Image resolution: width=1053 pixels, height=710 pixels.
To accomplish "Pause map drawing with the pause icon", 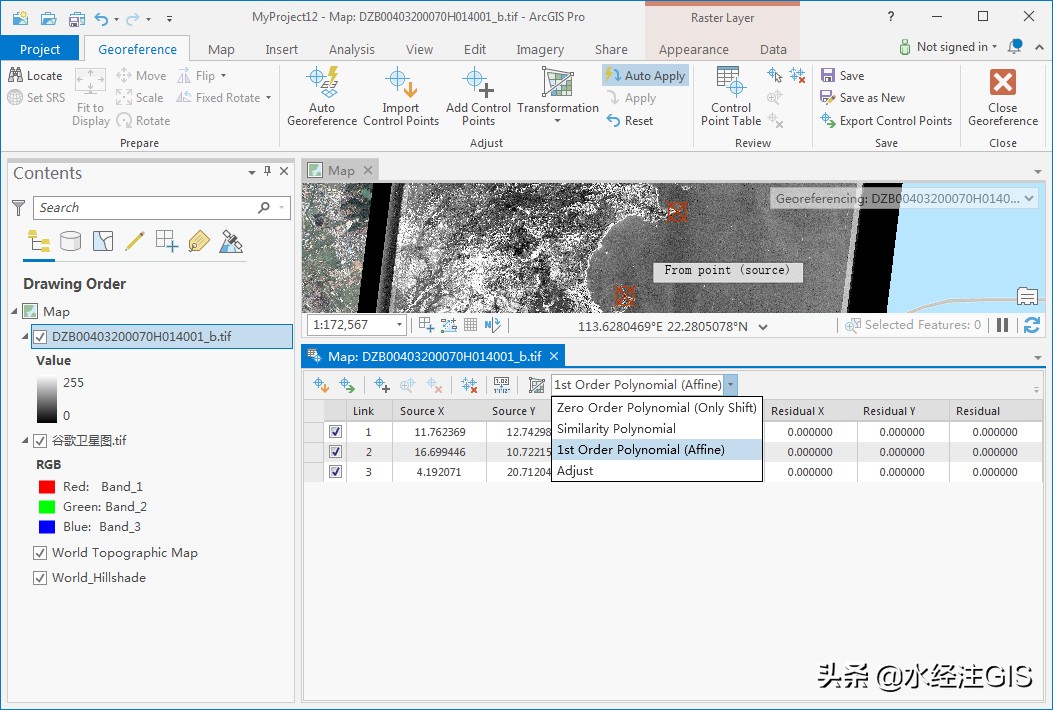I will coord(1003,325).
